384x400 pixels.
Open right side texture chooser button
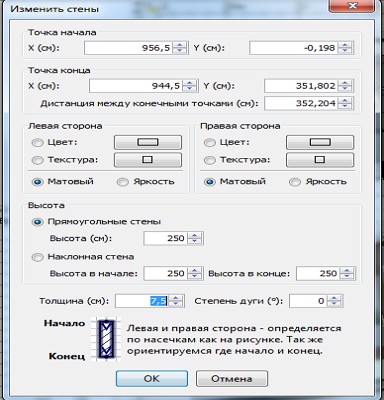(320, 160)
